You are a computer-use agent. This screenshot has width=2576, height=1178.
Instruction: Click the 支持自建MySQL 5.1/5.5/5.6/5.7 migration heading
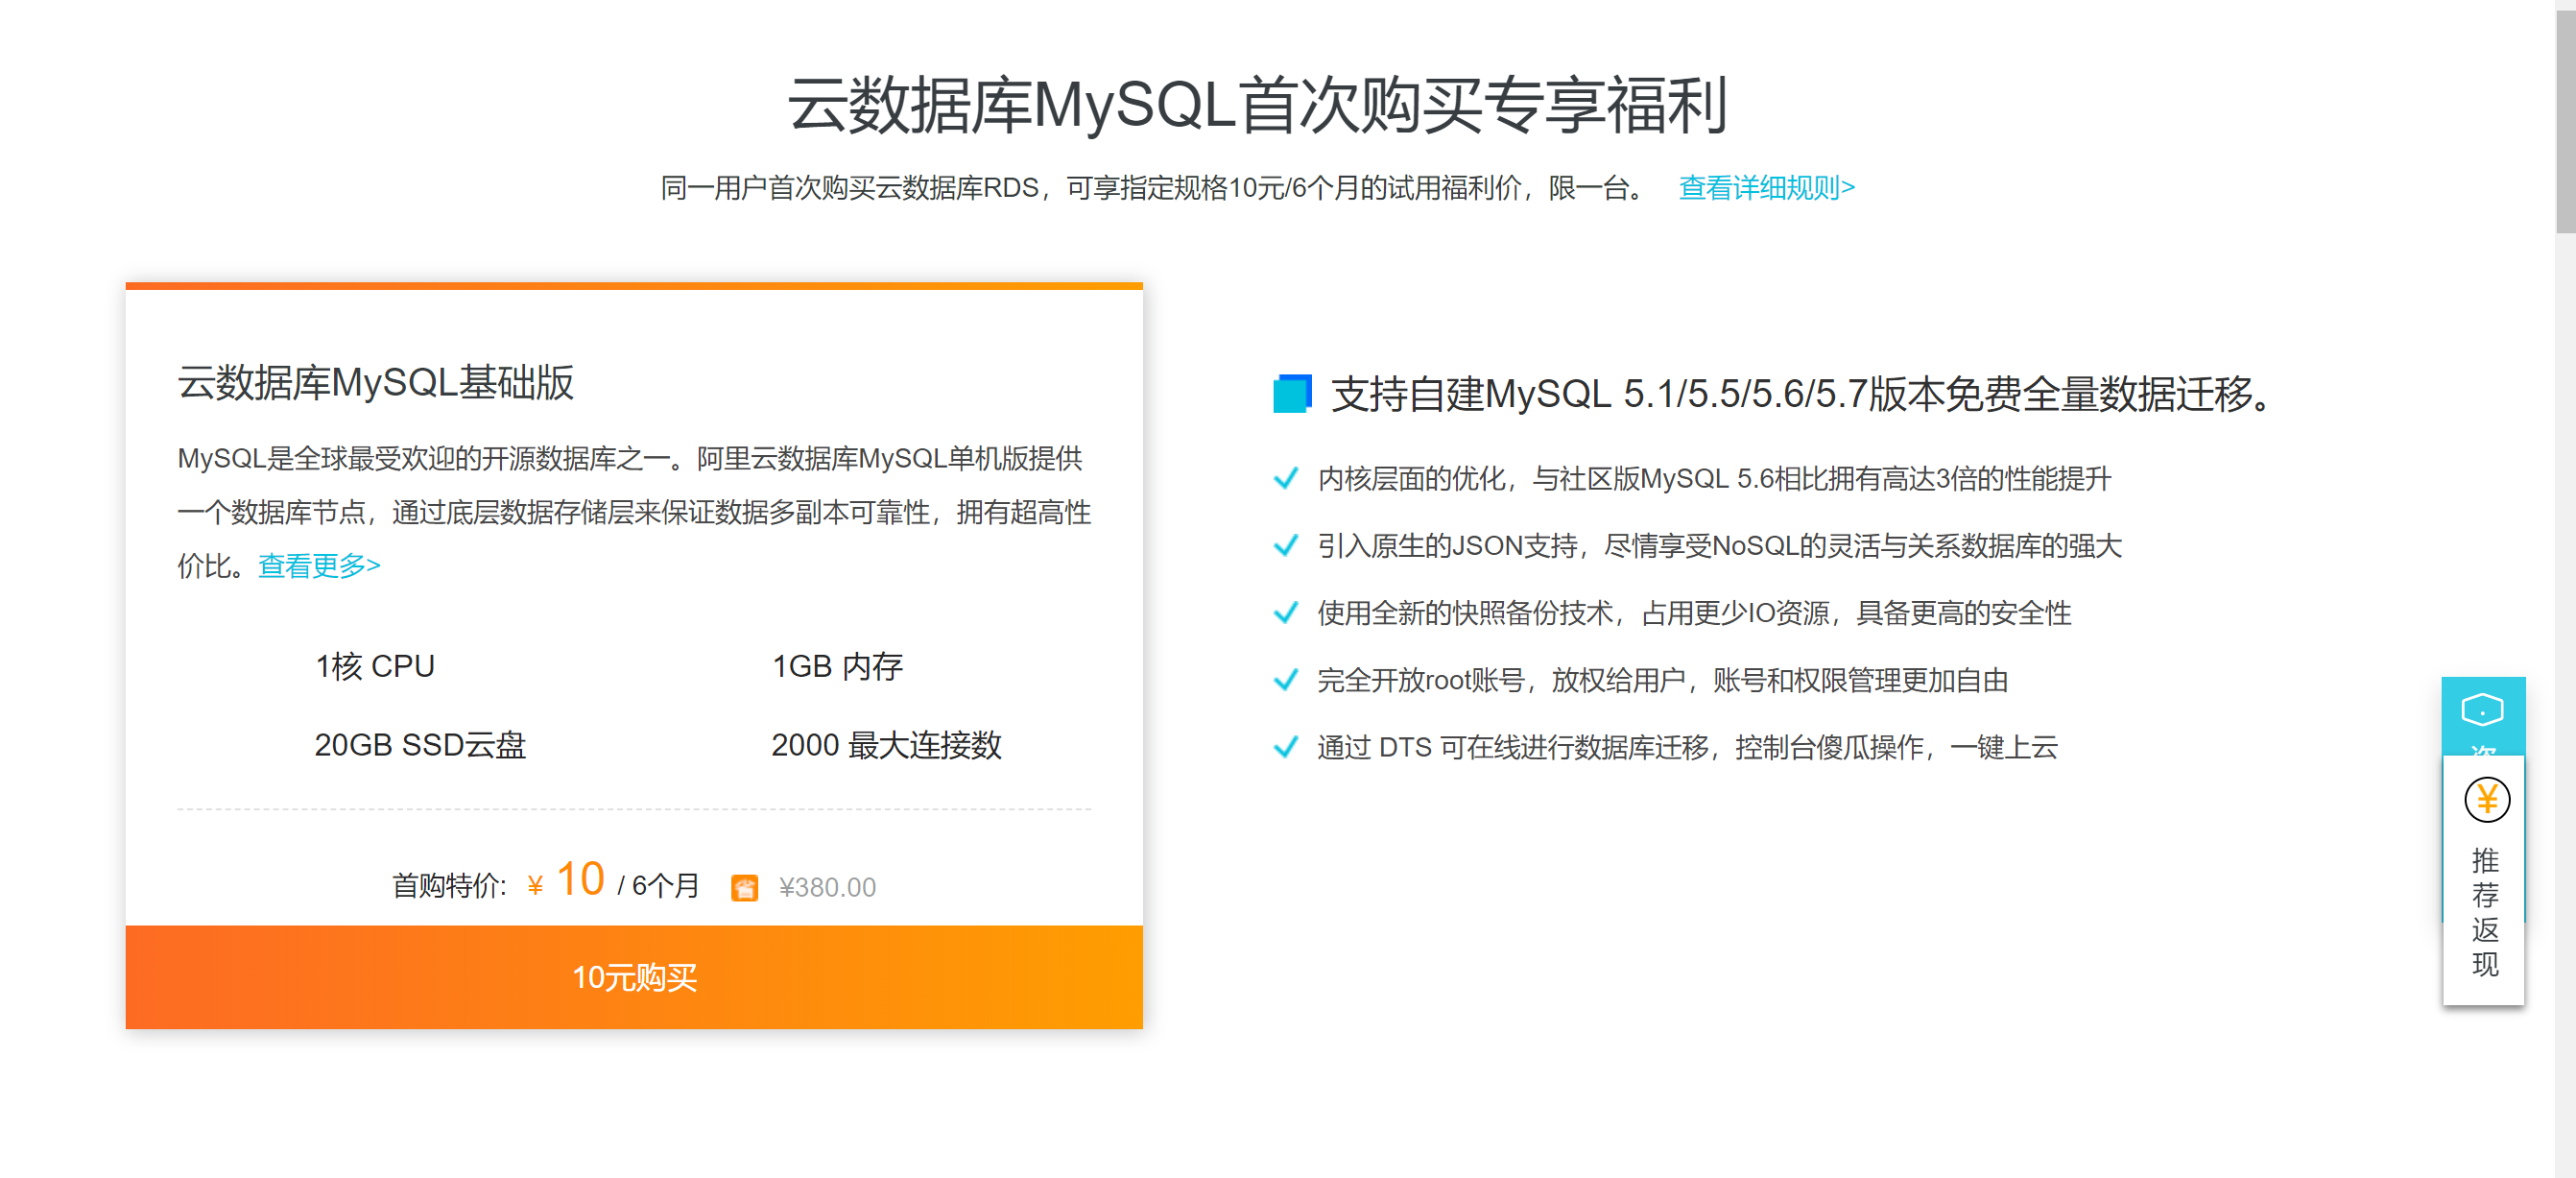pos(1802,394)
